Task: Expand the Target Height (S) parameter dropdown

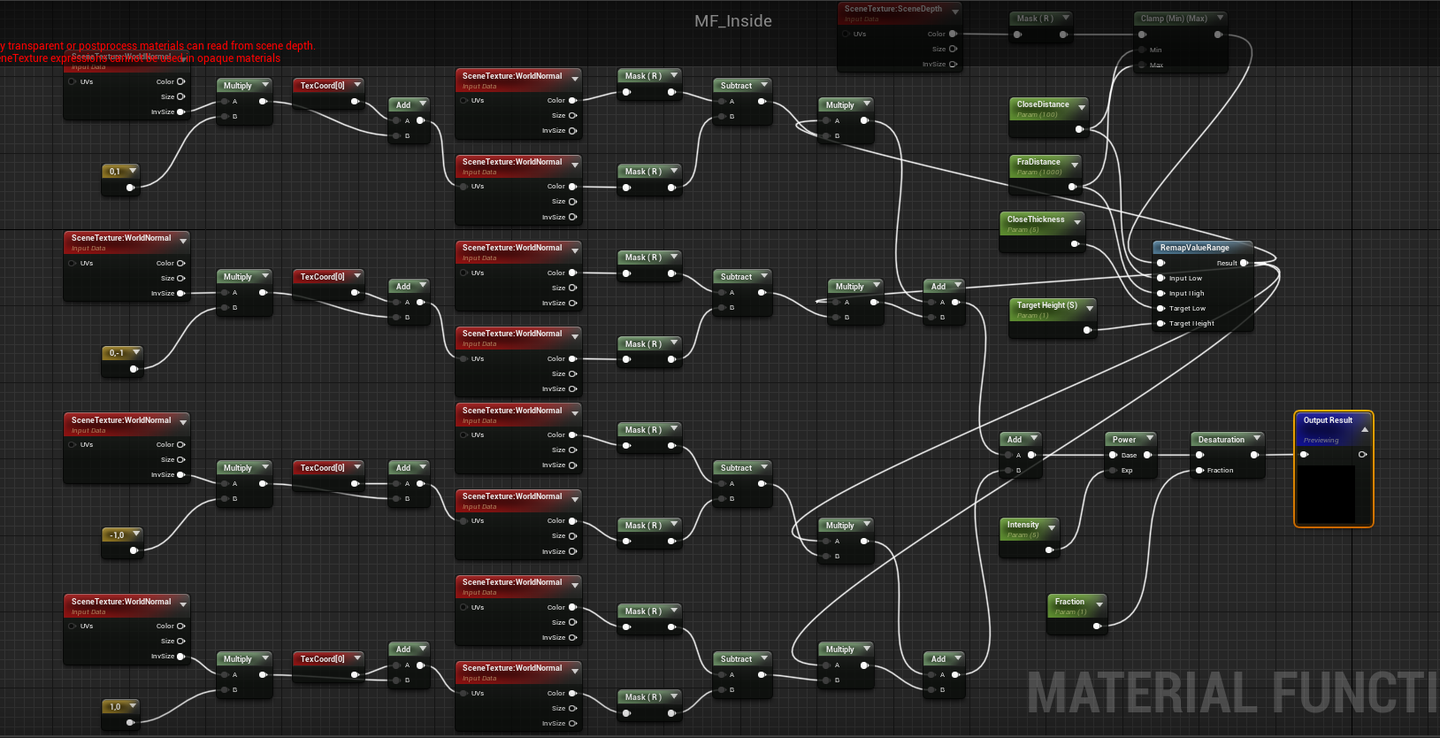Action: coord(1090,307)
